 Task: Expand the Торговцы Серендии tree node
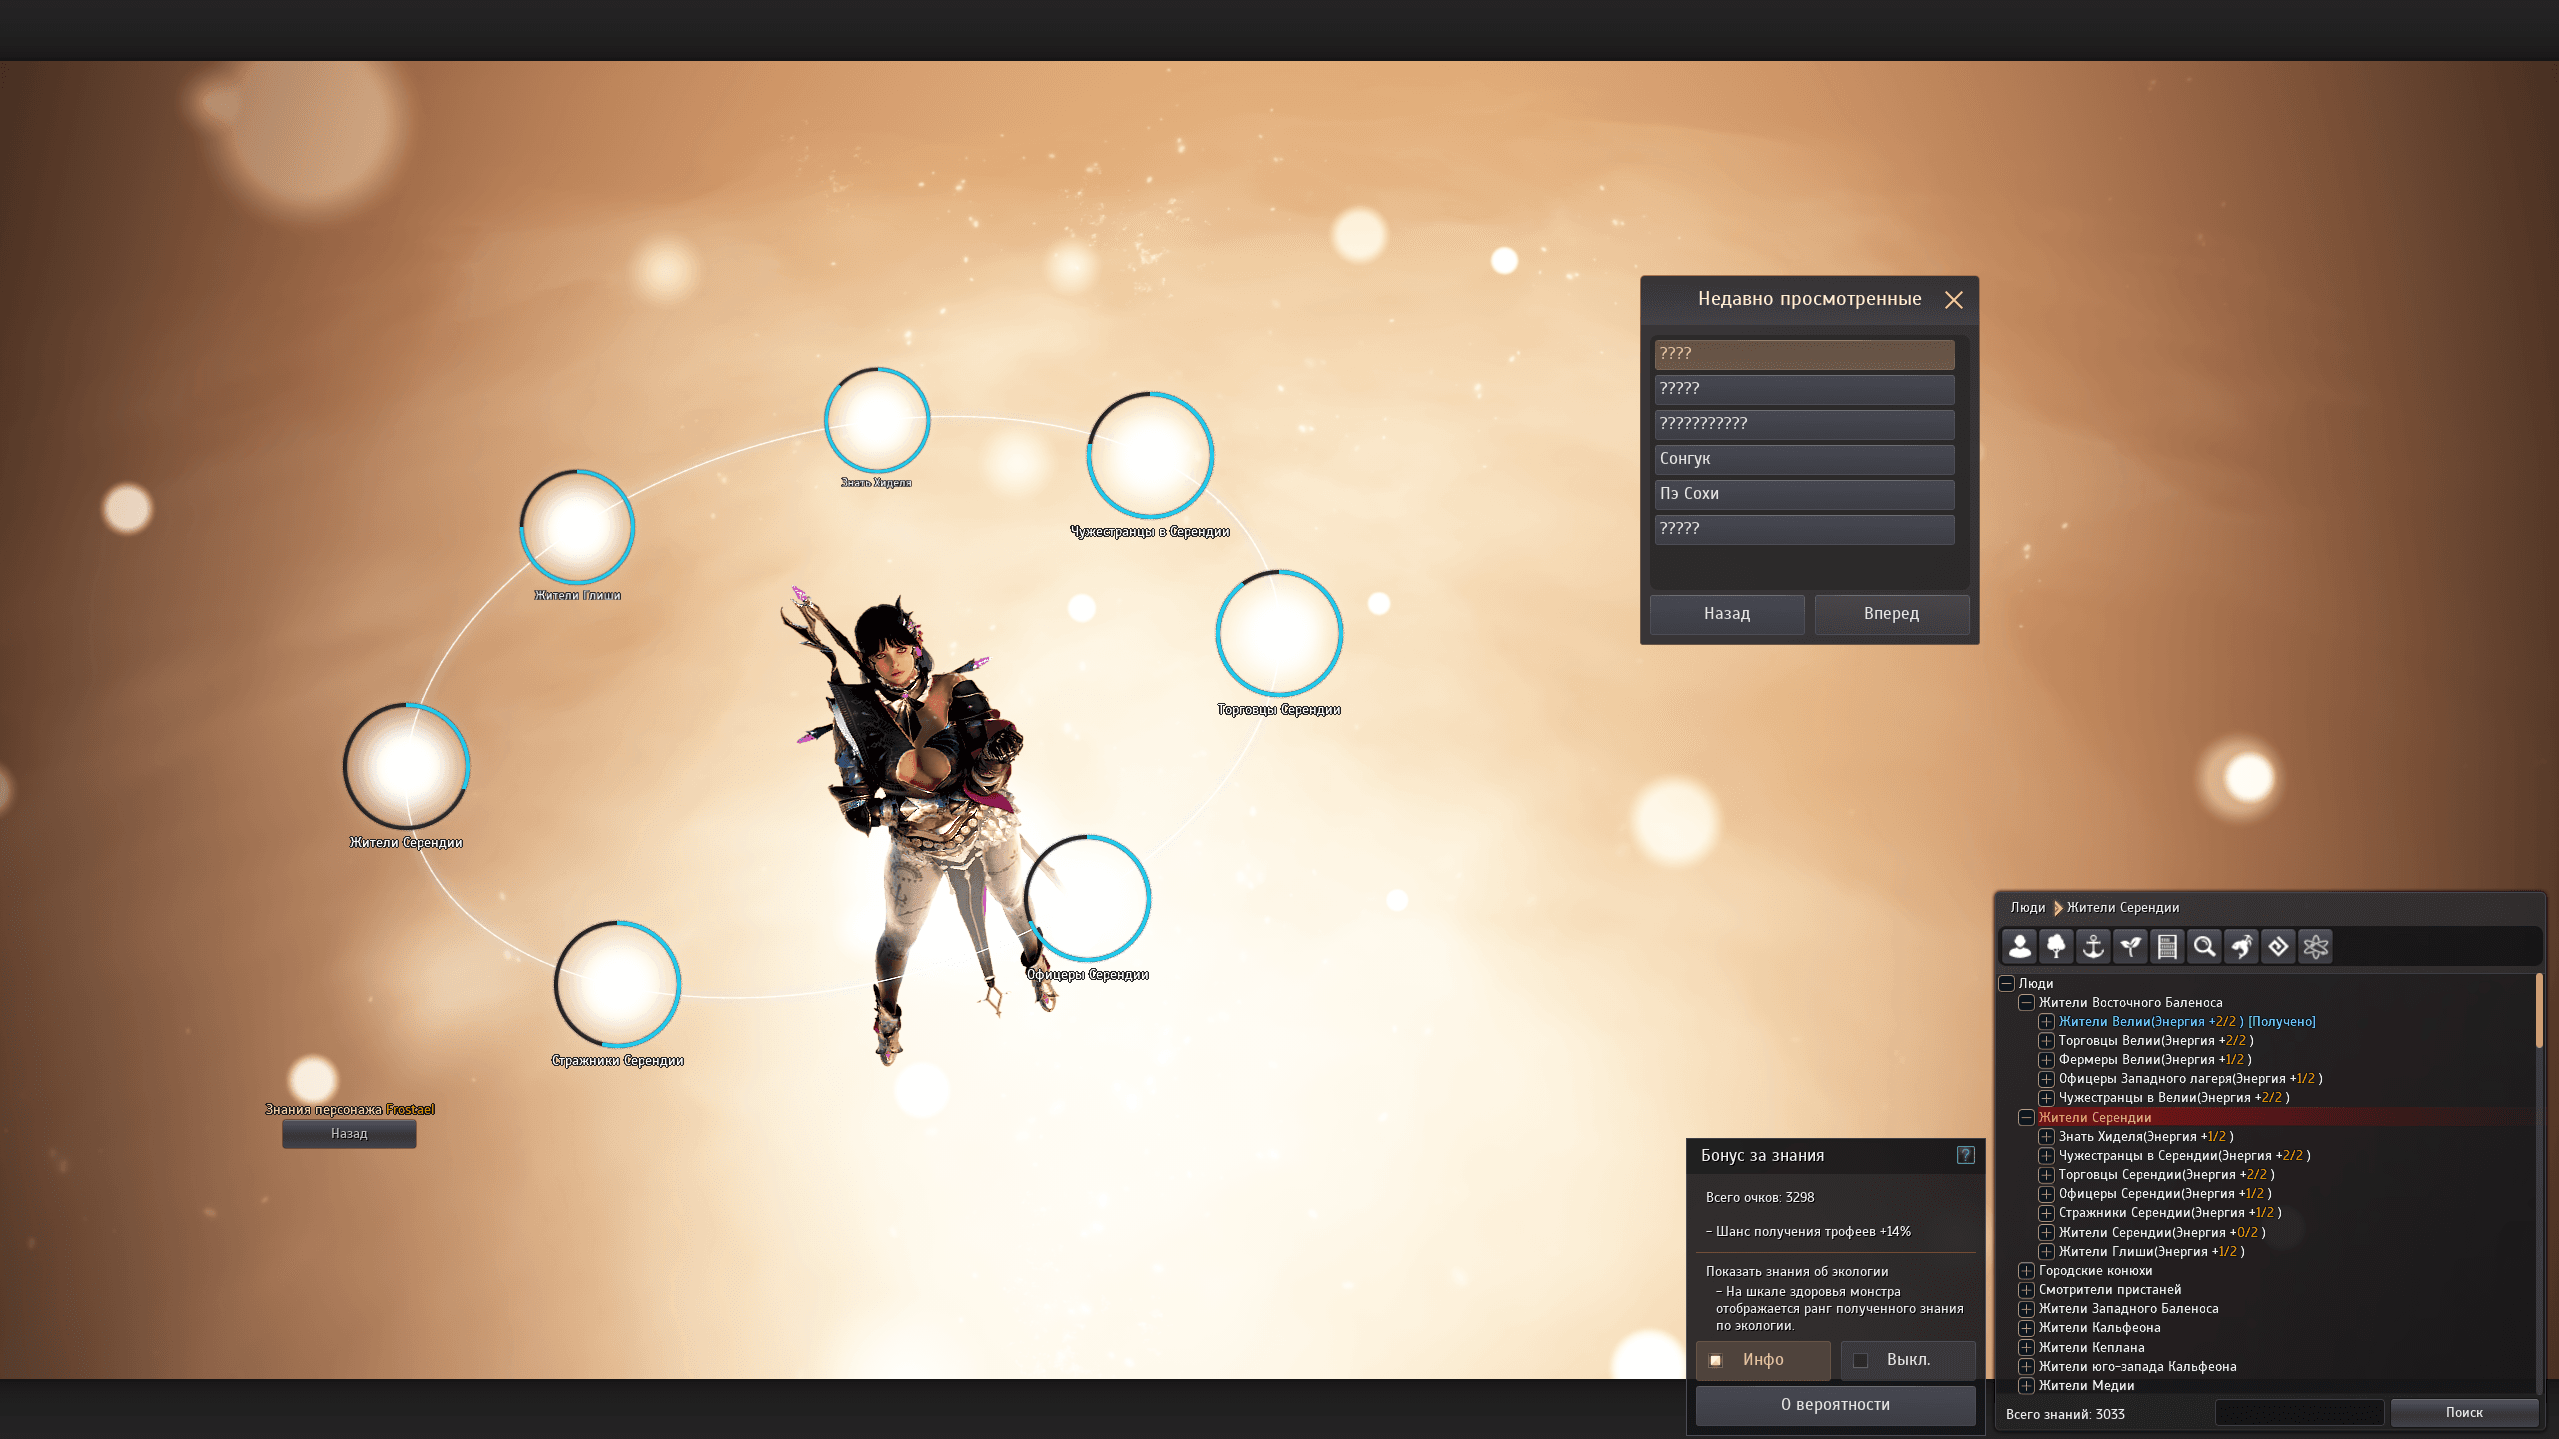tap(2046, 1174)
